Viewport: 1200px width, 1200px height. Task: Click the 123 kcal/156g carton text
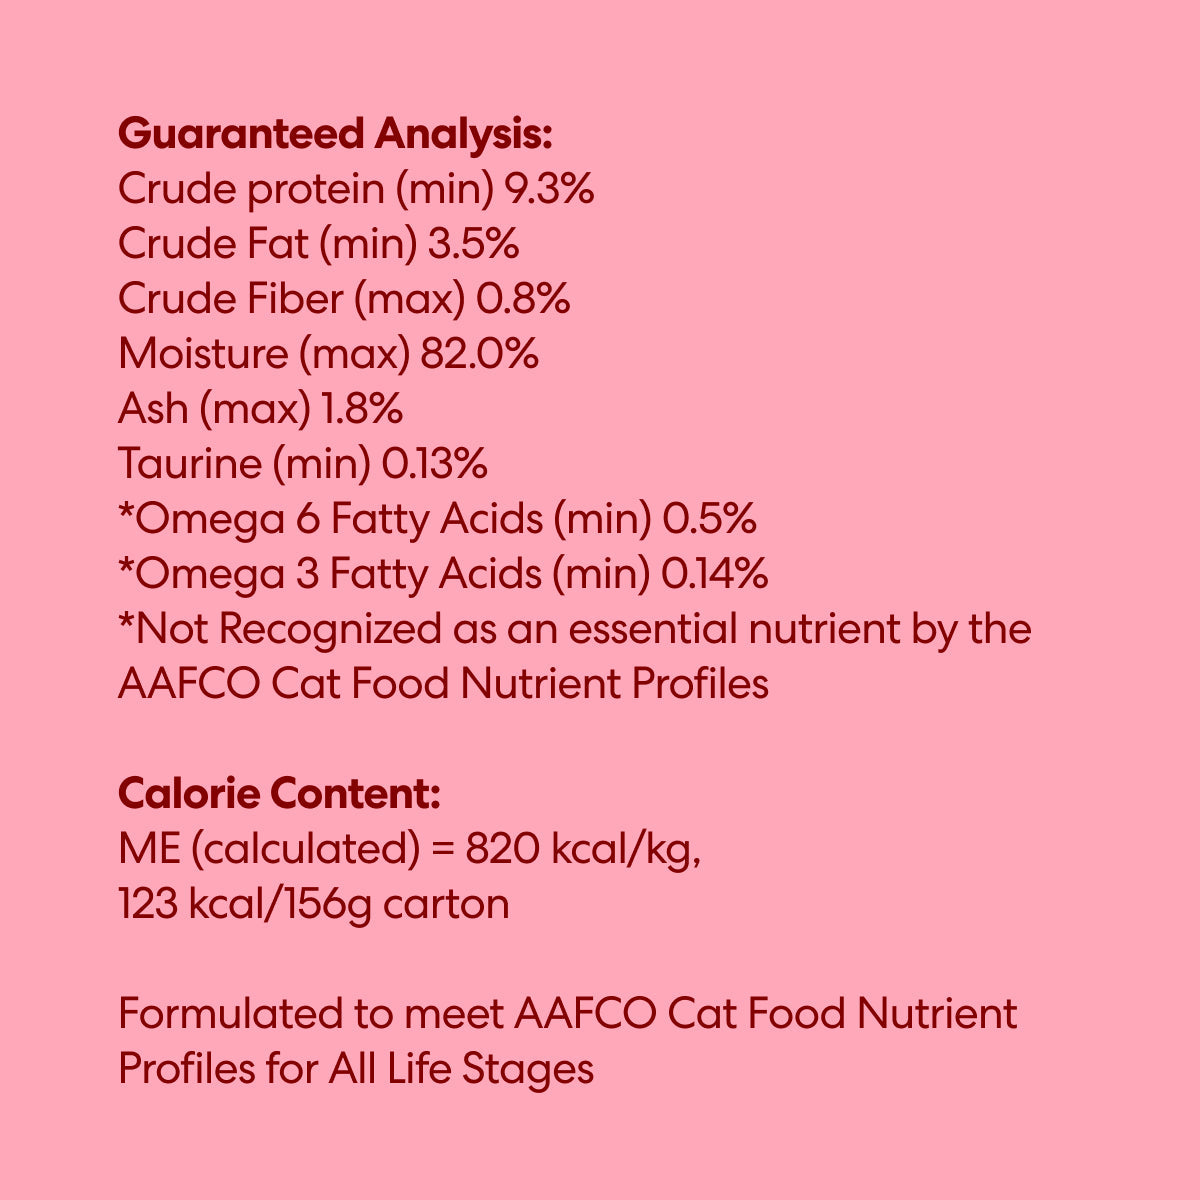[313, 905]
